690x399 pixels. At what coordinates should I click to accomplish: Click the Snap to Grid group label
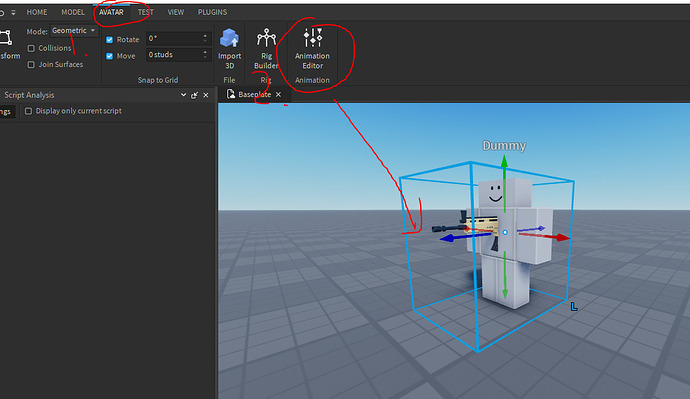pyautogui.click(x=158, y=80)
